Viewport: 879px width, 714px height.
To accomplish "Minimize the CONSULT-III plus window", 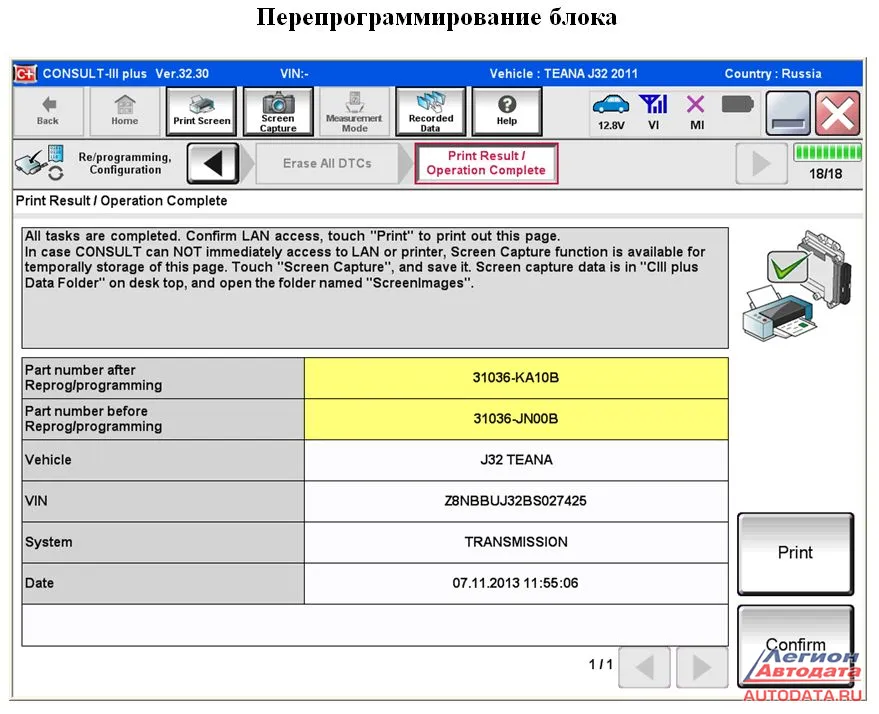I will pos(788,113).
